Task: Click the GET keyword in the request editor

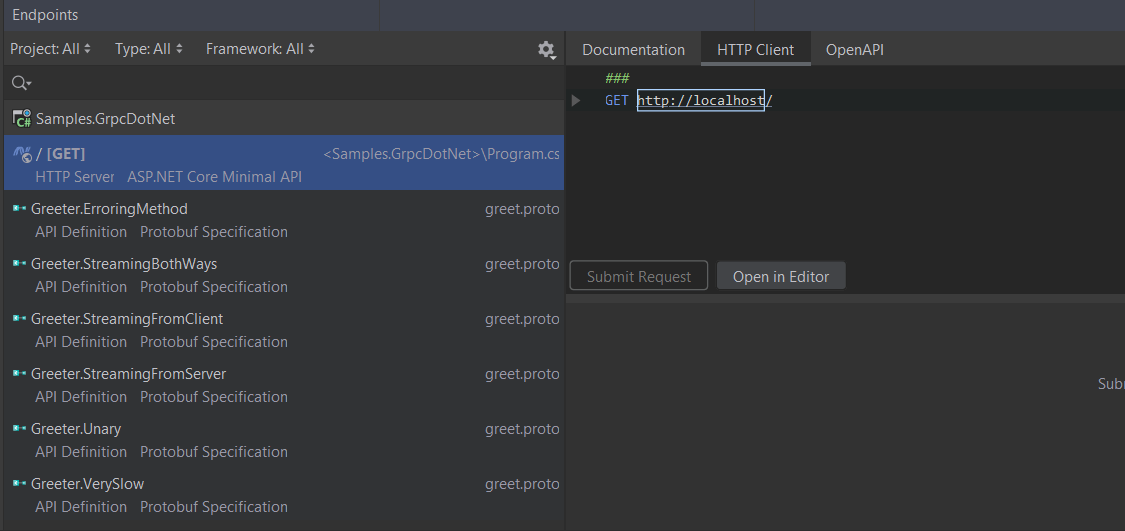Action: click(616, 100)
